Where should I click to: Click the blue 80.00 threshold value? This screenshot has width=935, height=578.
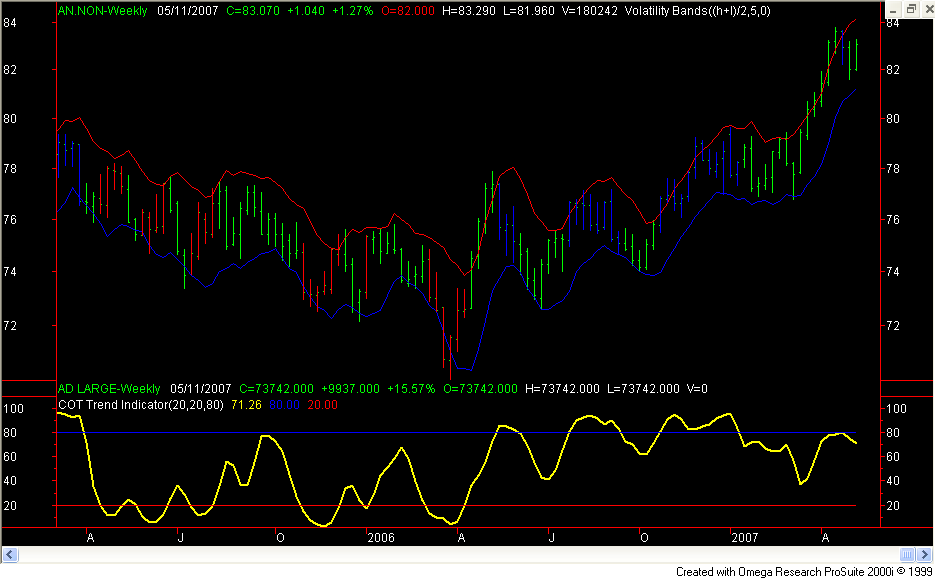coord(284,405)
